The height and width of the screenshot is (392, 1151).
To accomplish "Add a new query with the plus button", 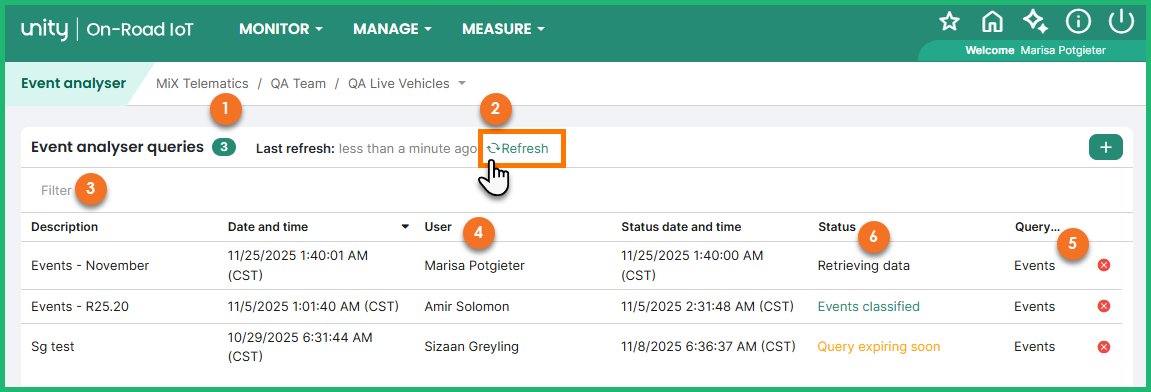I will click(1105, 148).
